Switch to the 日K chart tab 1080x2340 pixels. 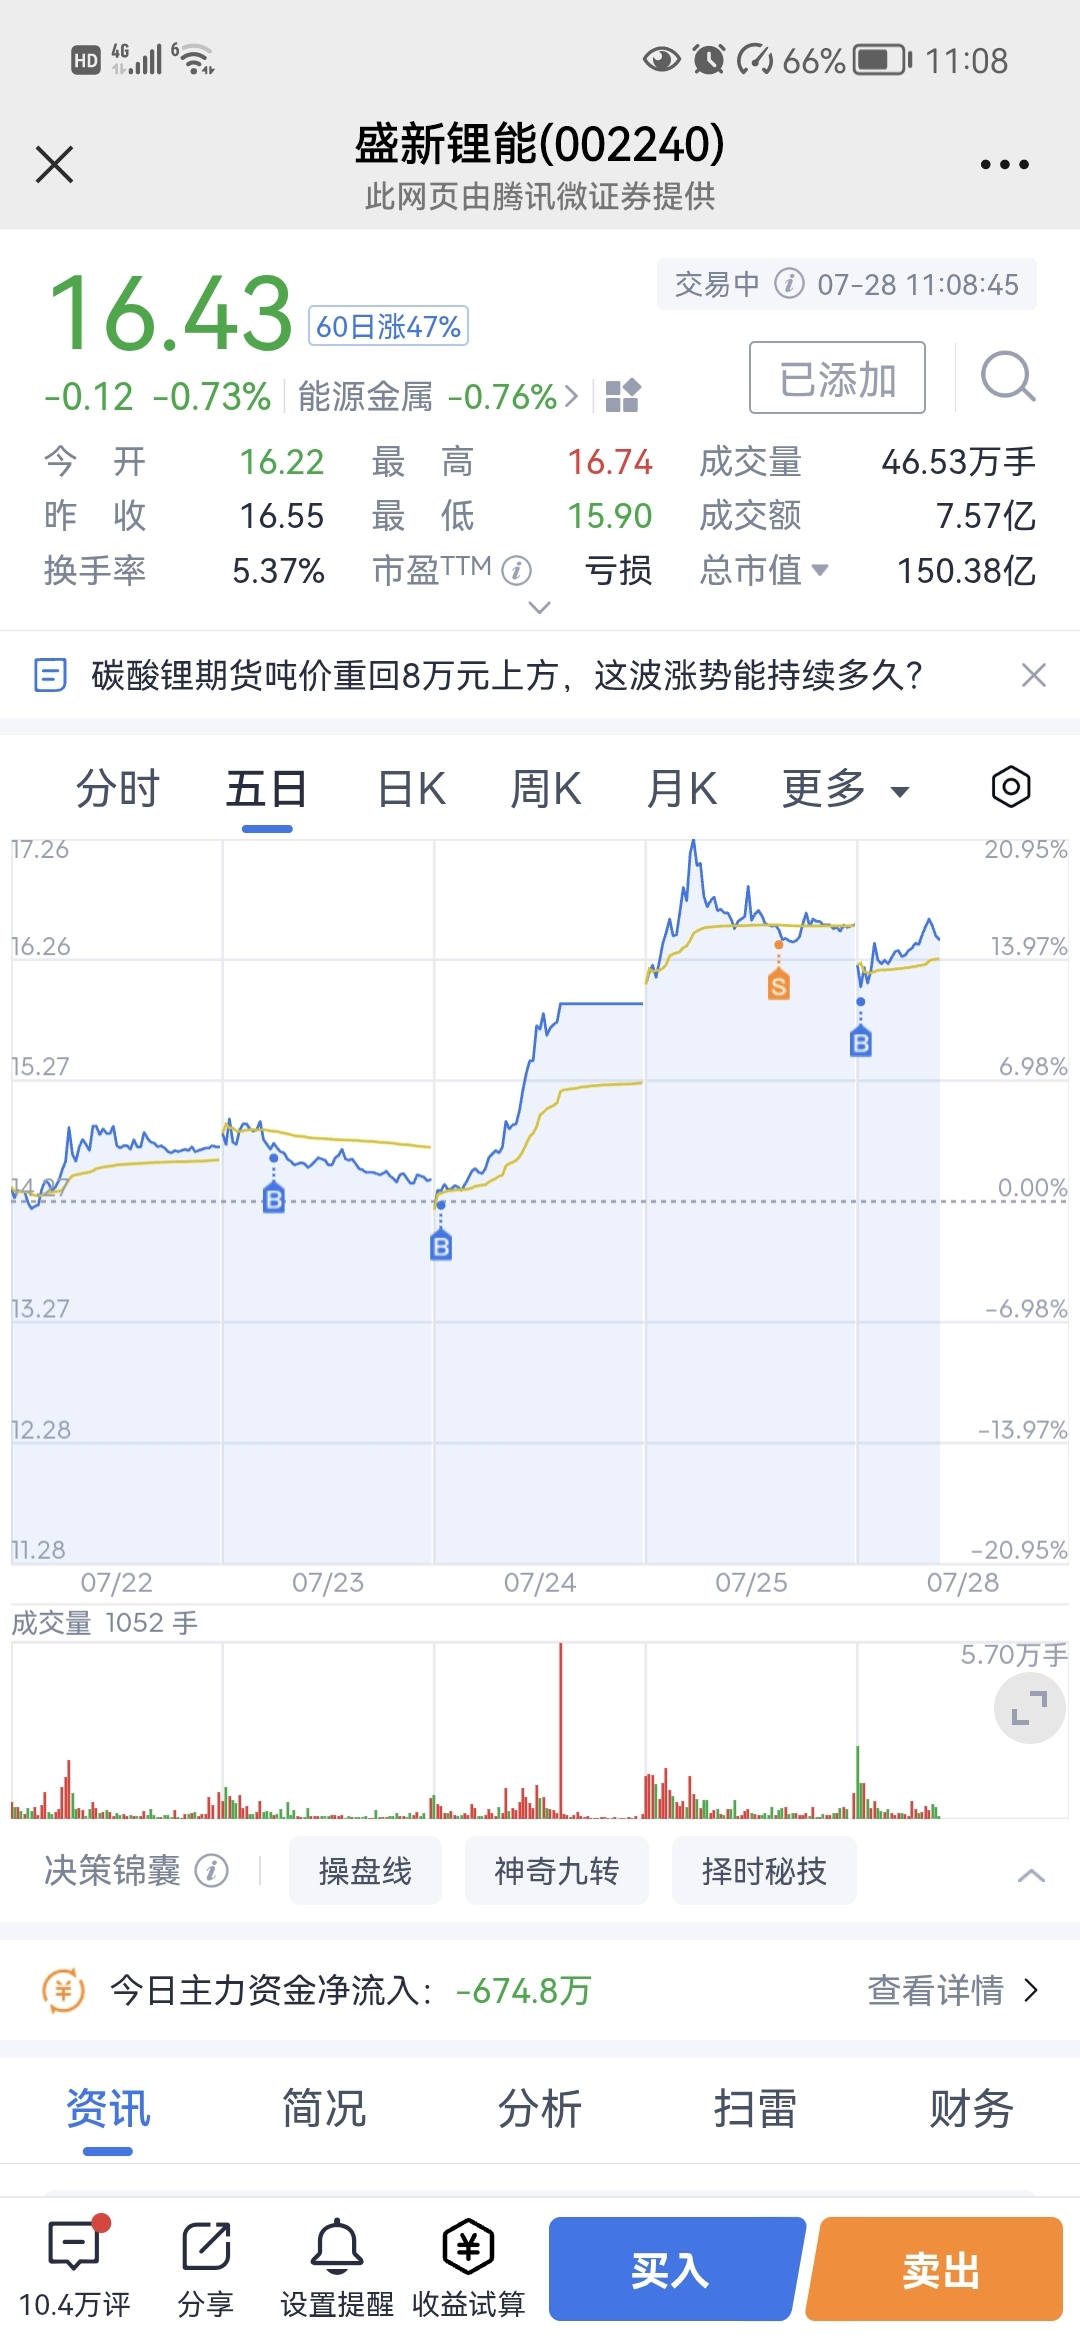(411, 789)
